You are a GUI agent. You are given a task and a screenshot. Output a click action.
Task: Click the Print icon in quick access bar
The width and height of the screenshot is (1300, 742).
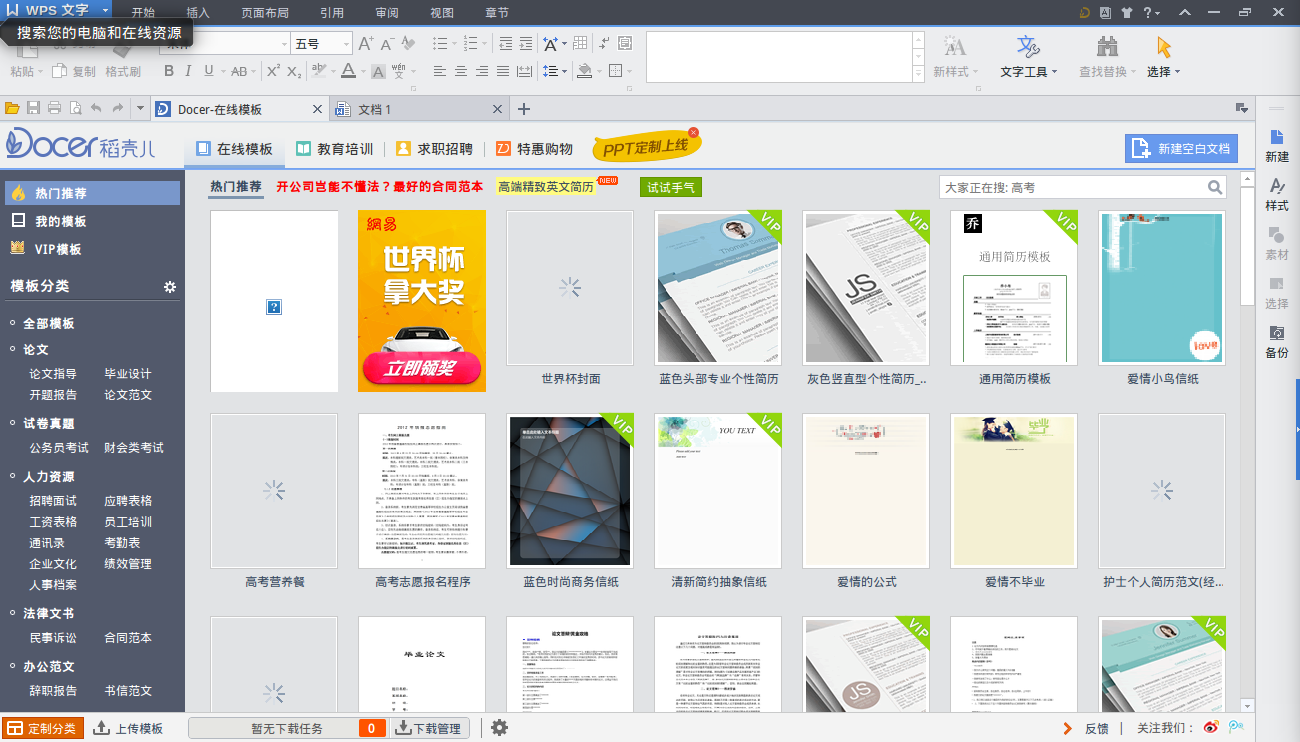54,108
